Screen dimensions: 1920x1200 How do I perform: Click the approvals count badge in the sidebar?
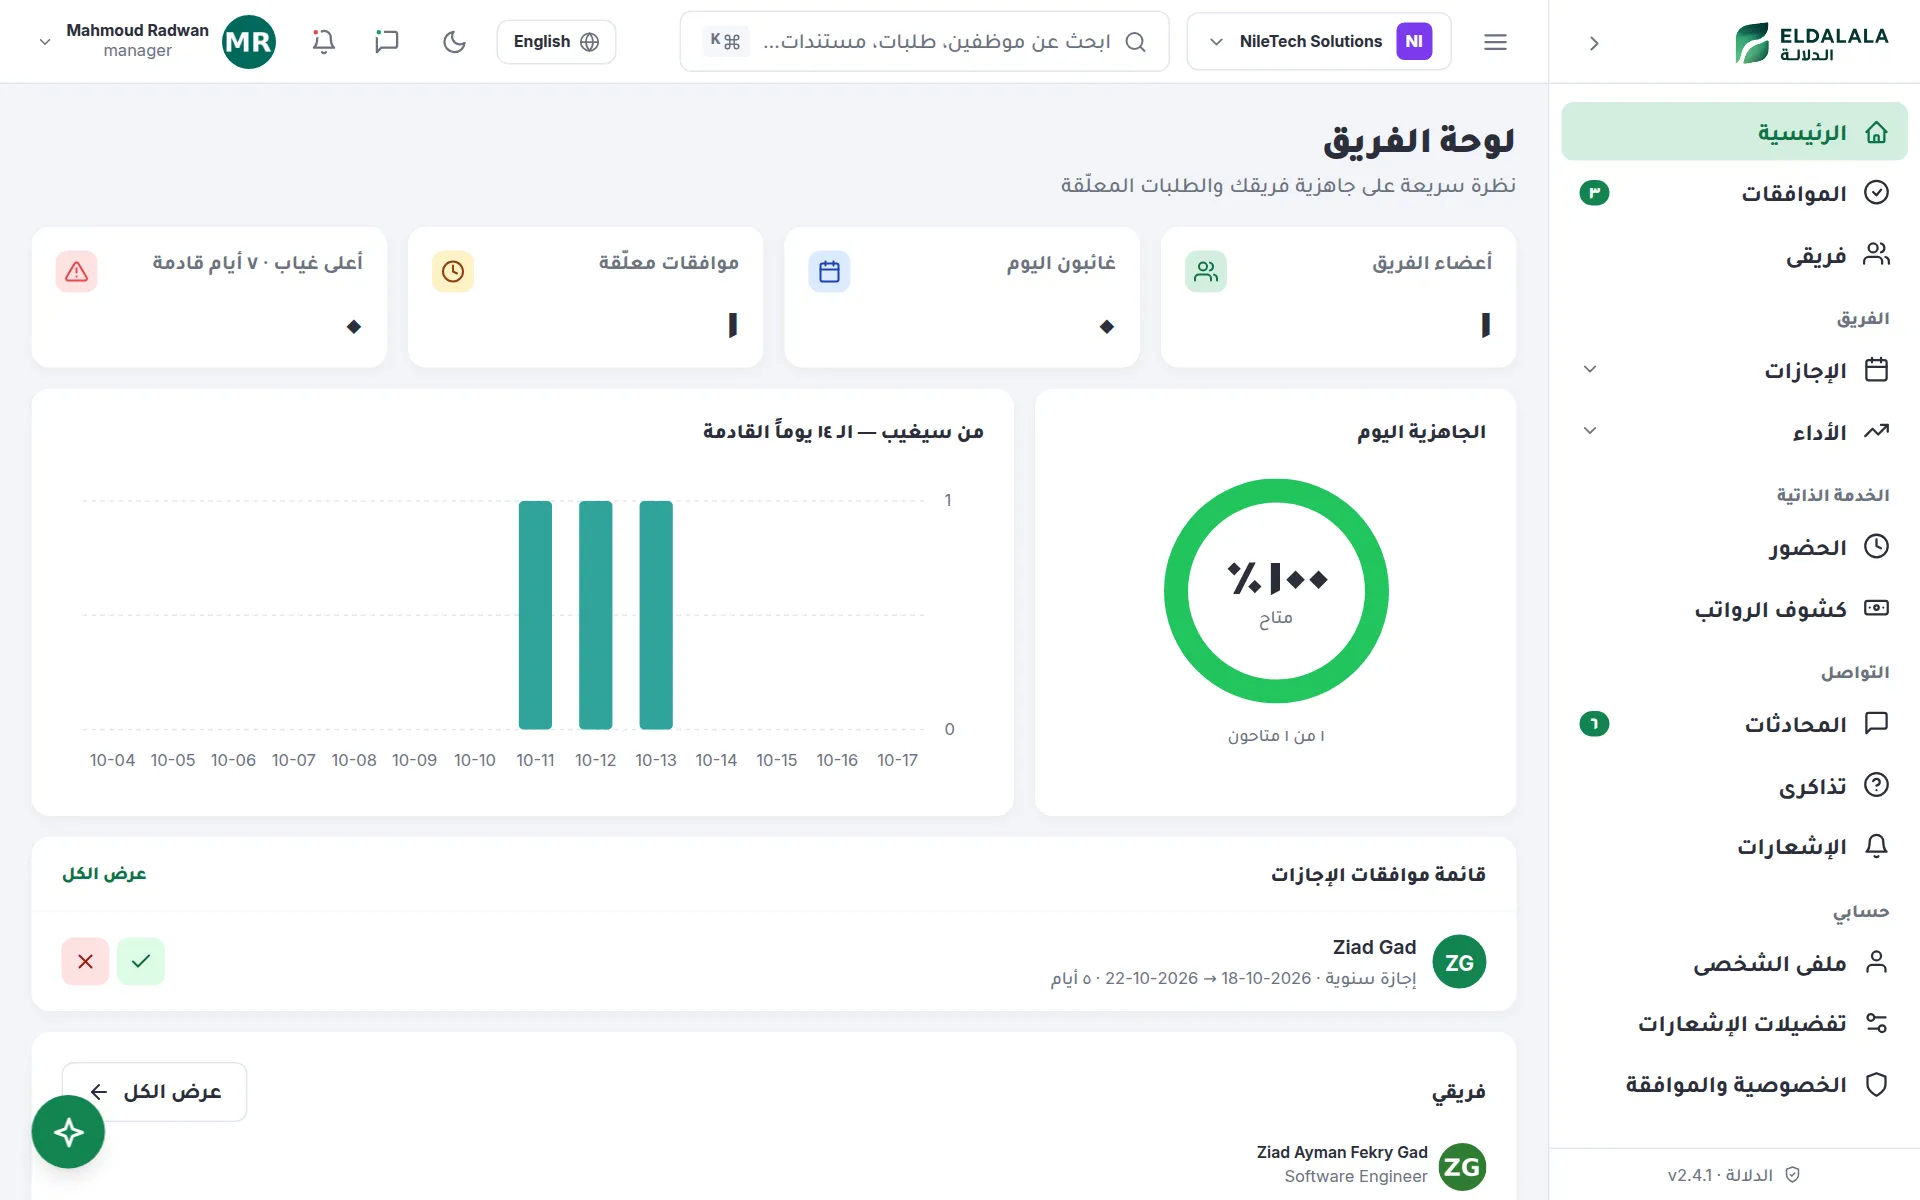pyautogui.click(x=1594, y=193)
